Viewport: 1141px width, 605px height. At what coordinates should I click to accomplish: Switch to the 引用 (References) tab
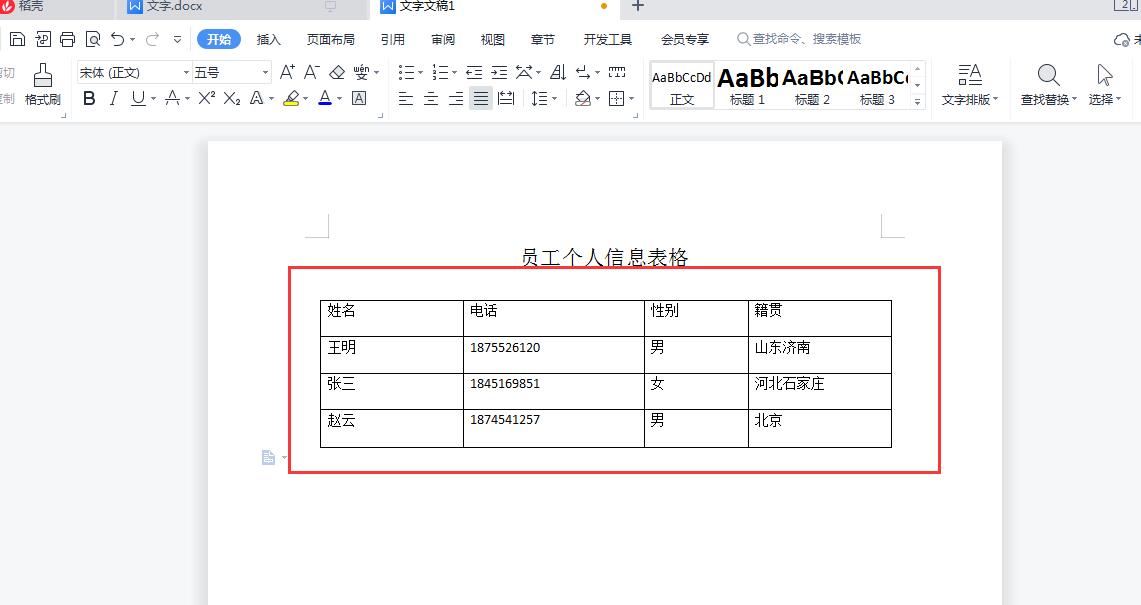tap(392, 39)
